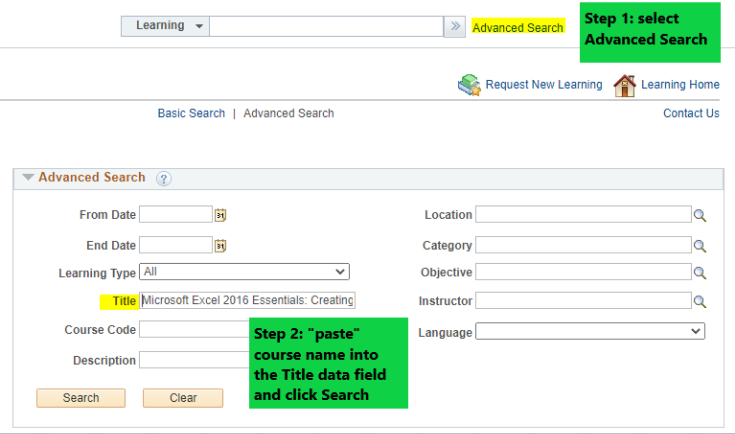Select the Advanced Search tab text
This screenshot has height=434, width=735.
coord(289,113)
